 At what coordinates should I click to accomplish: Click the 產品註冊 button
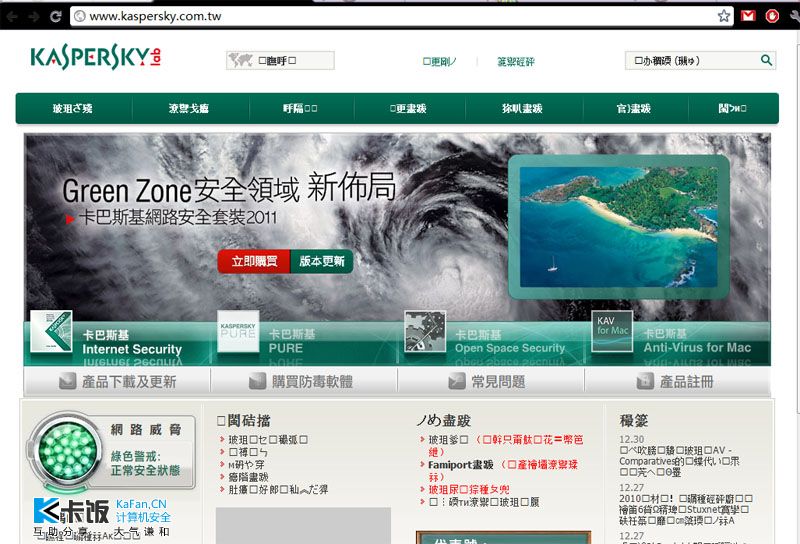click(678, 381)
